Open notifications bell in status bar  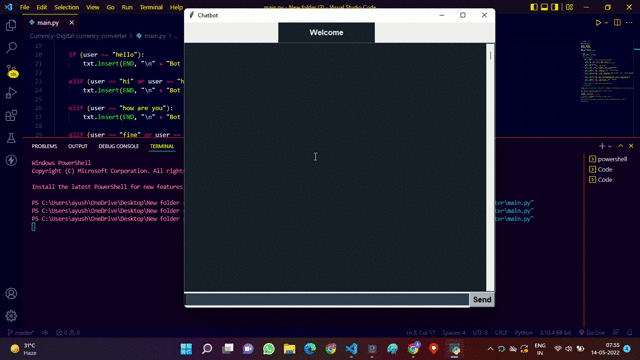point(630,333)
